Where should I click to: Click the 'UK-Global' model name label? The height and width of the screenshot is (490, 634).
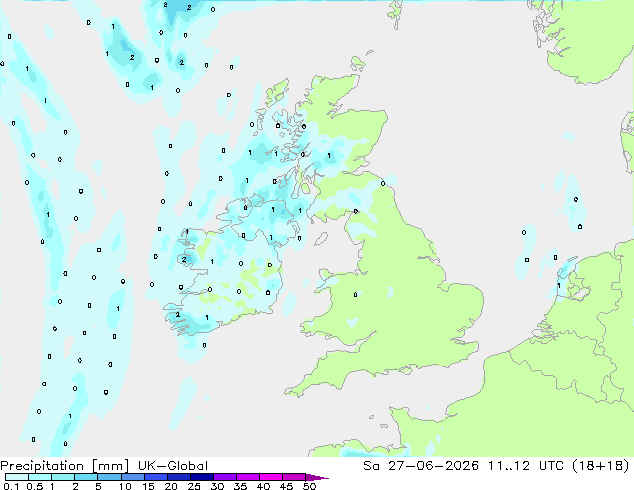[173, 466]
